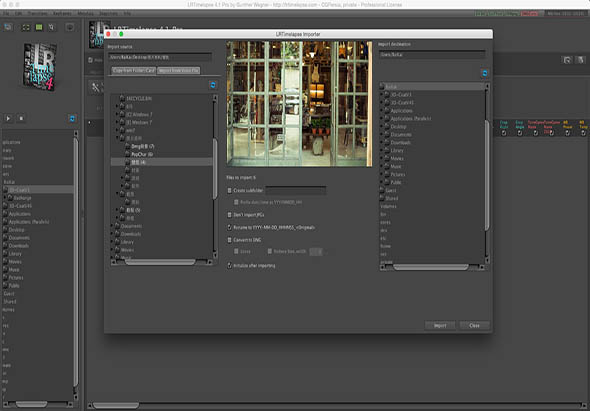590x411 pixels.
Task: Click the $RECYCLE.BIN folder icon in source tree
Action: point(122,98)
